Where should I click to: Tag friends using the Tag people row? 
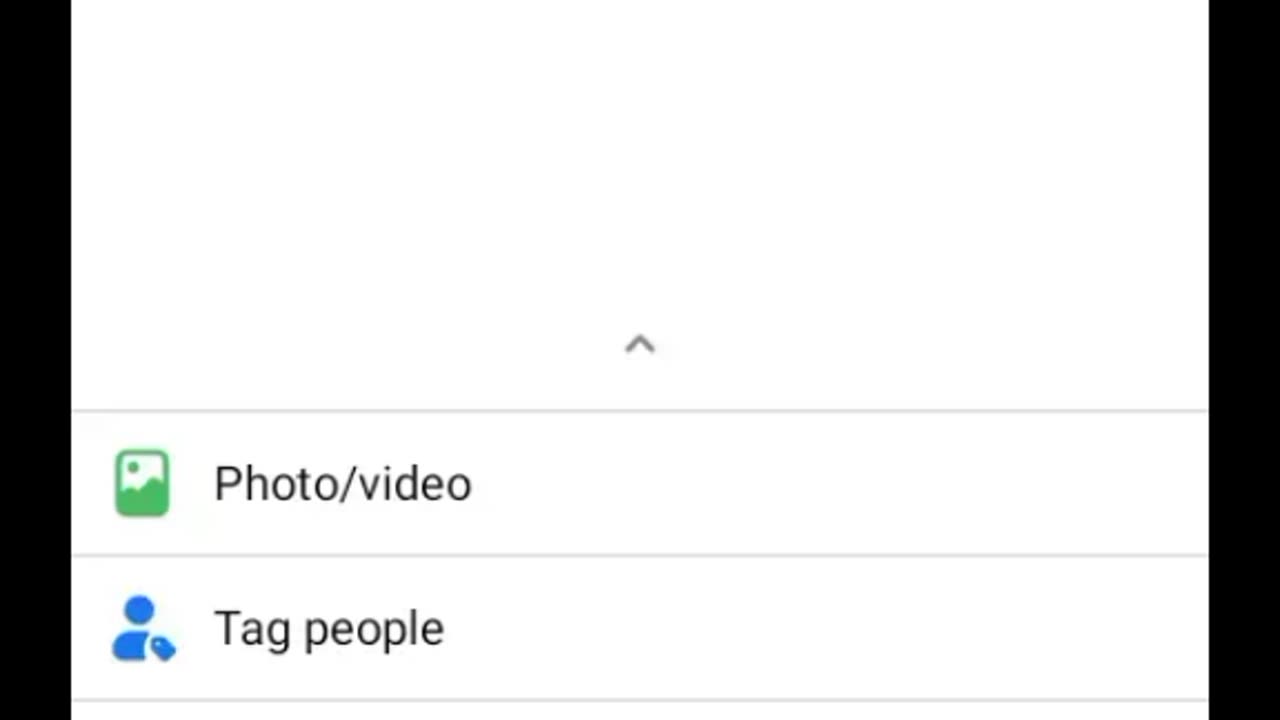tap(640, 628)
